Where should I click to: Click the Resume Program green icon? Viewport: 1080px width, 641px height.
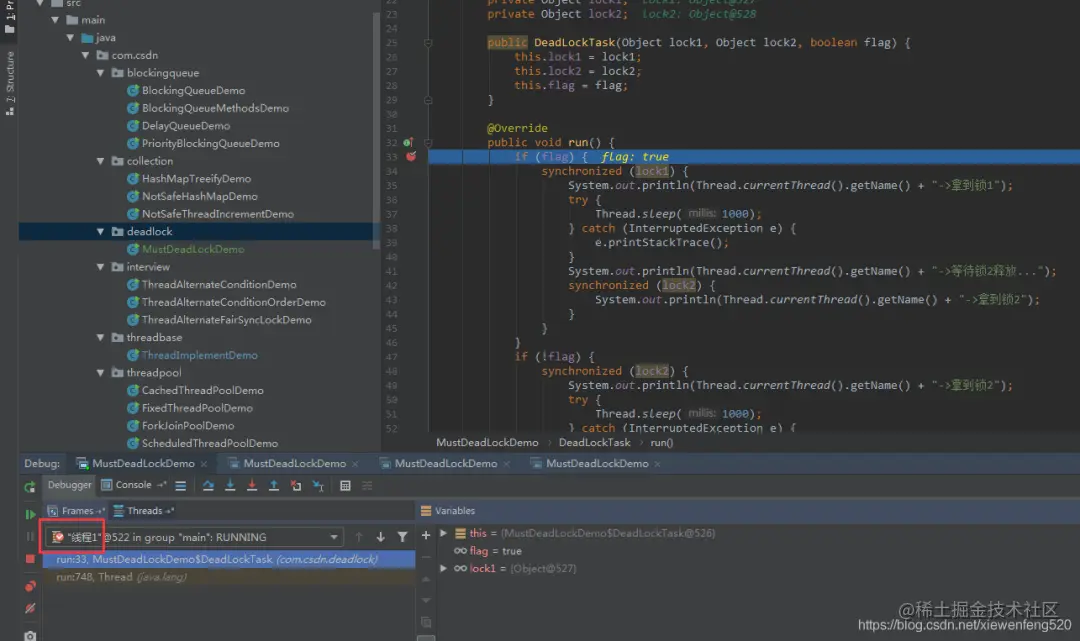[30, 514]
